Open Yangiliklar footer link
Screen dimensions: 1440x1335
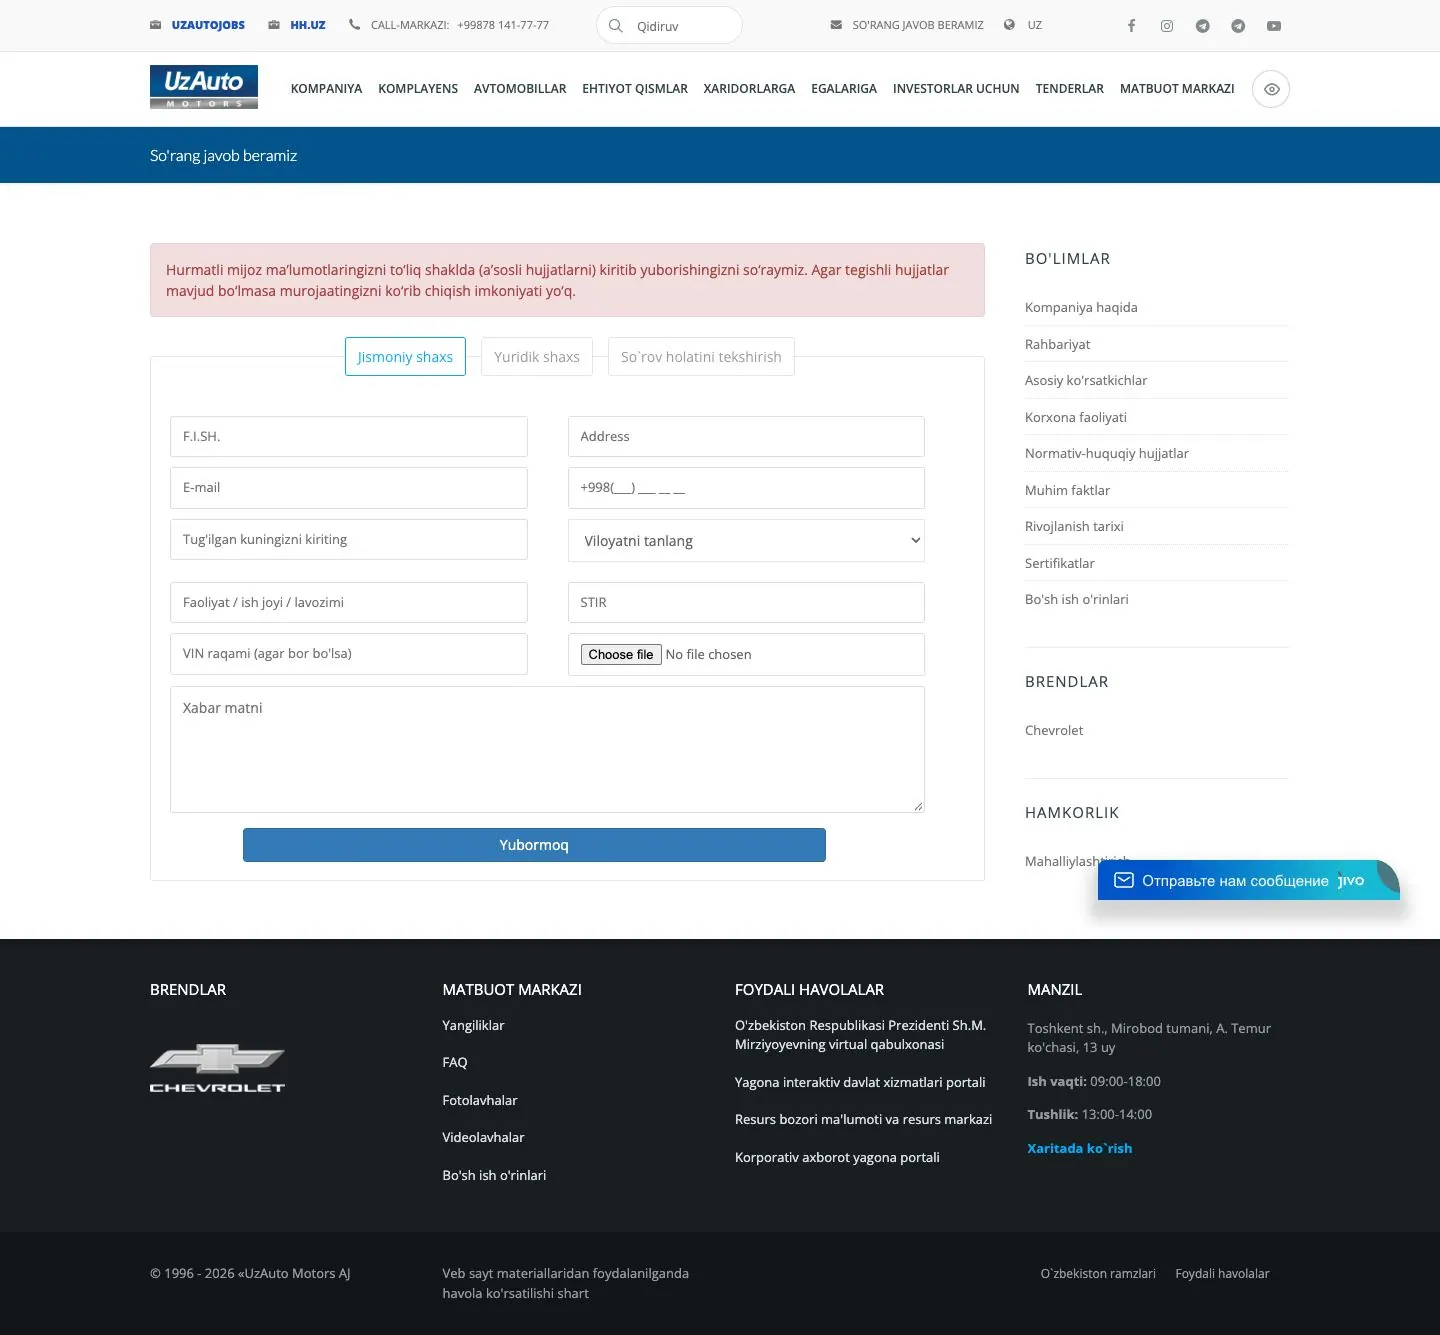coord(473,1025)
